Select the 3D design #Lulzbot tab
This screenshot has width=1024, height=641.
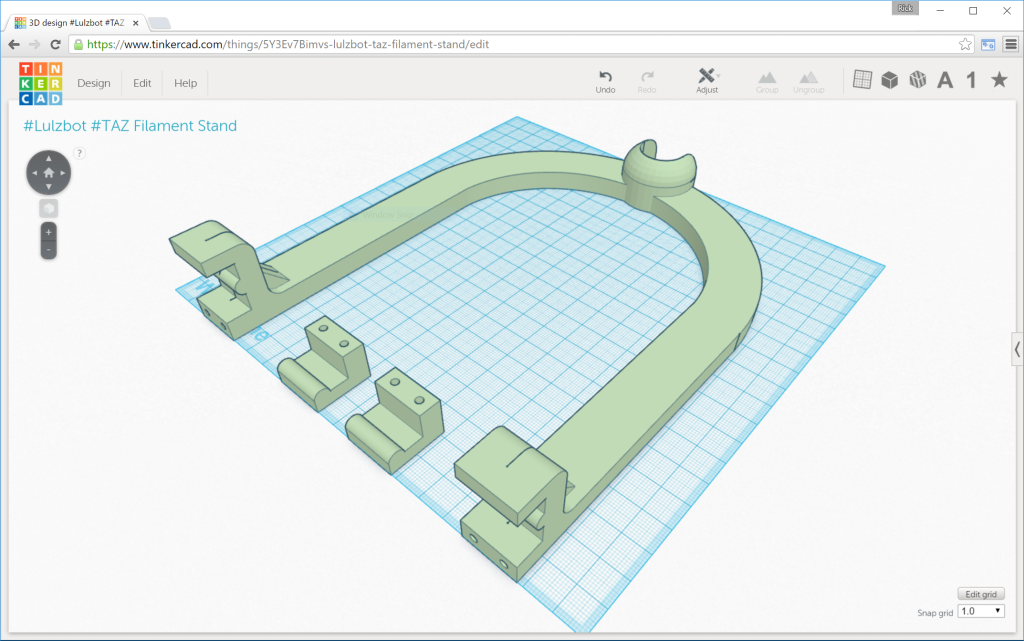tap(76, 23)
